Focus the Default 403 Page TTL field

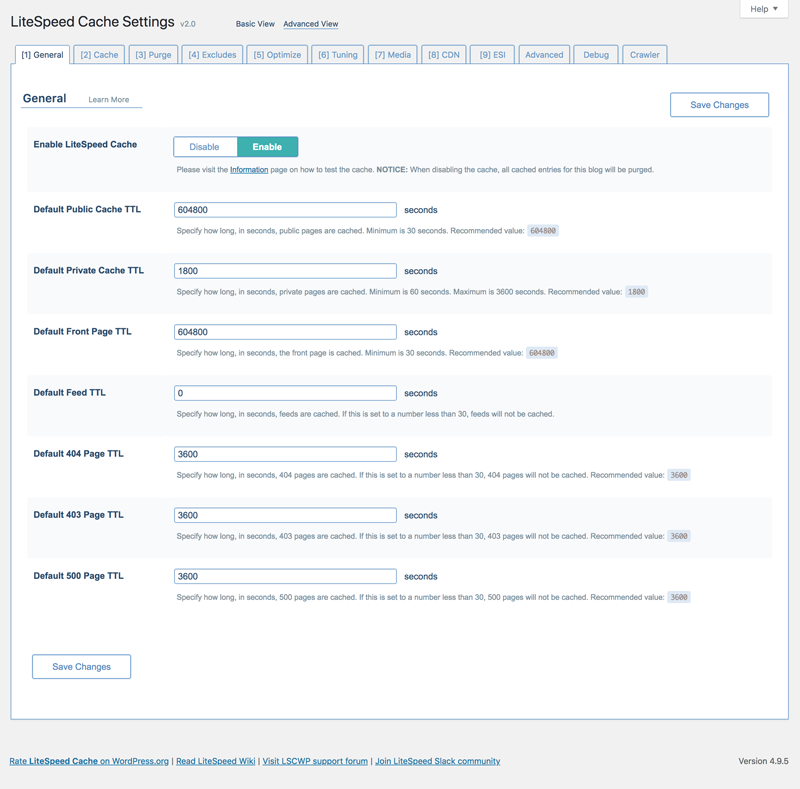tap(285, 515)
